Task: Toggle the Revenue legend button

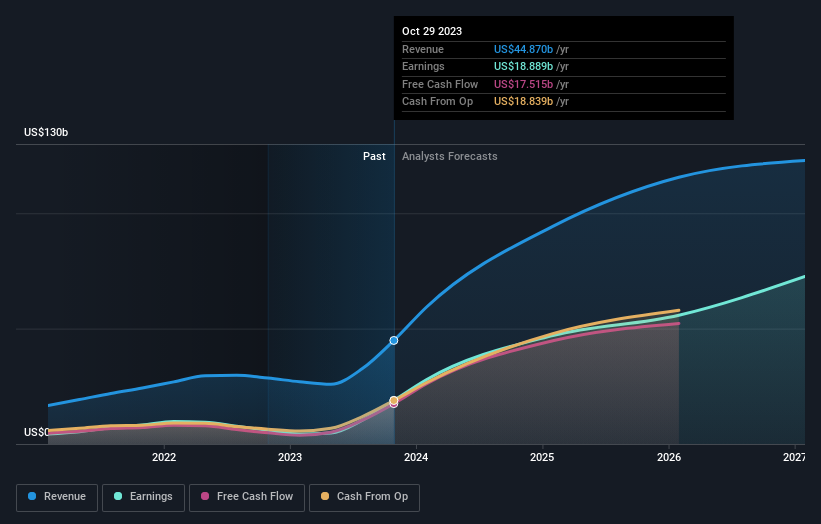Action: point(57,497)
